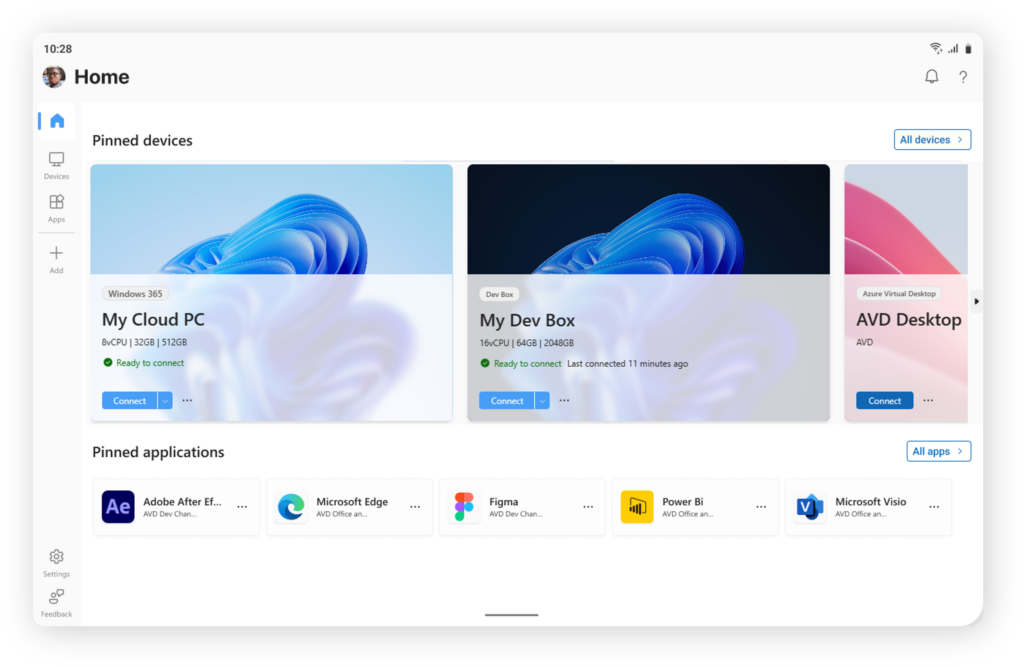Click Ready to connect status on My Cloud PC
This screenshot has width=1024, height=667.
(x=144, y=363)
